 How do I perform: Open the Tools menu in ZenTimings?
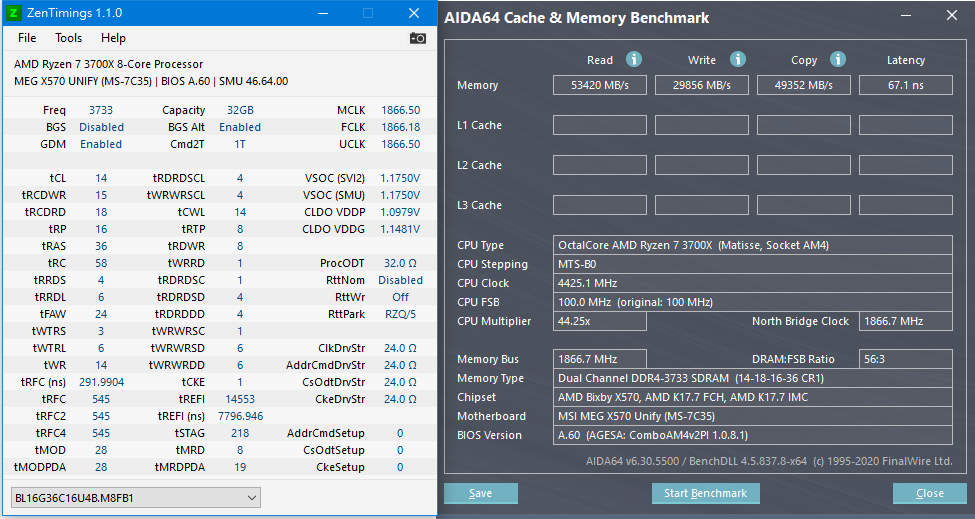coord(69,38)
